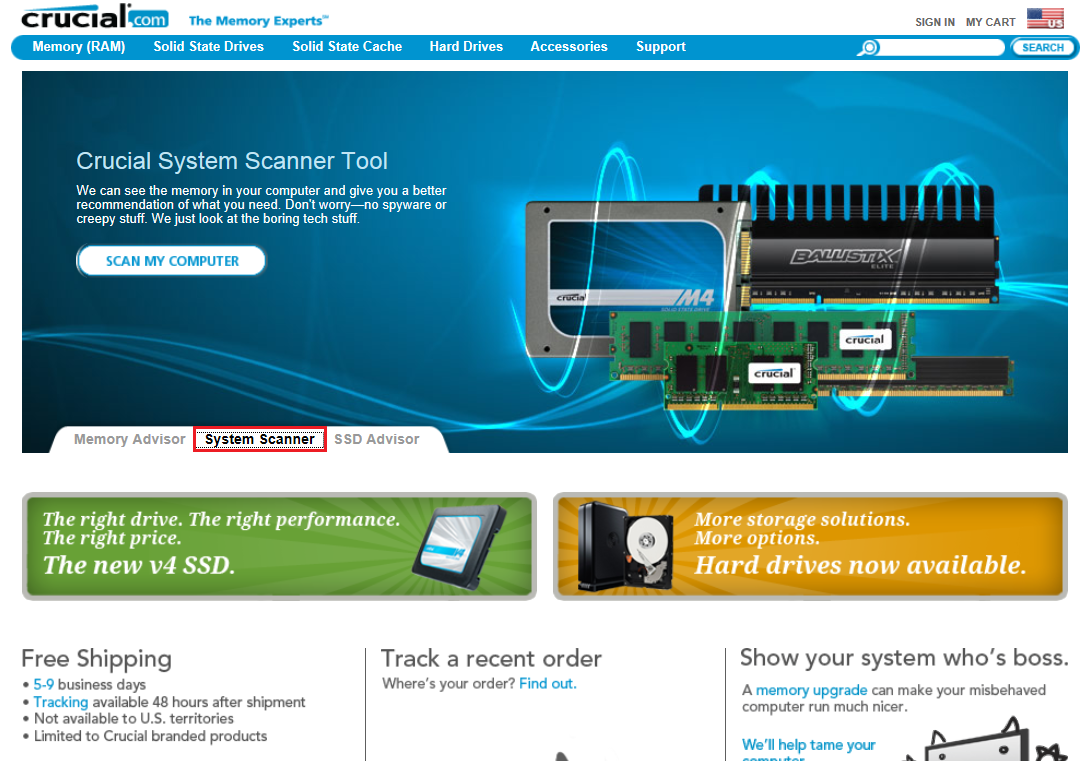Open the Solid State Cache menu
The height and width of the screenshot is (761, 1085).
[x=347, y=46]
